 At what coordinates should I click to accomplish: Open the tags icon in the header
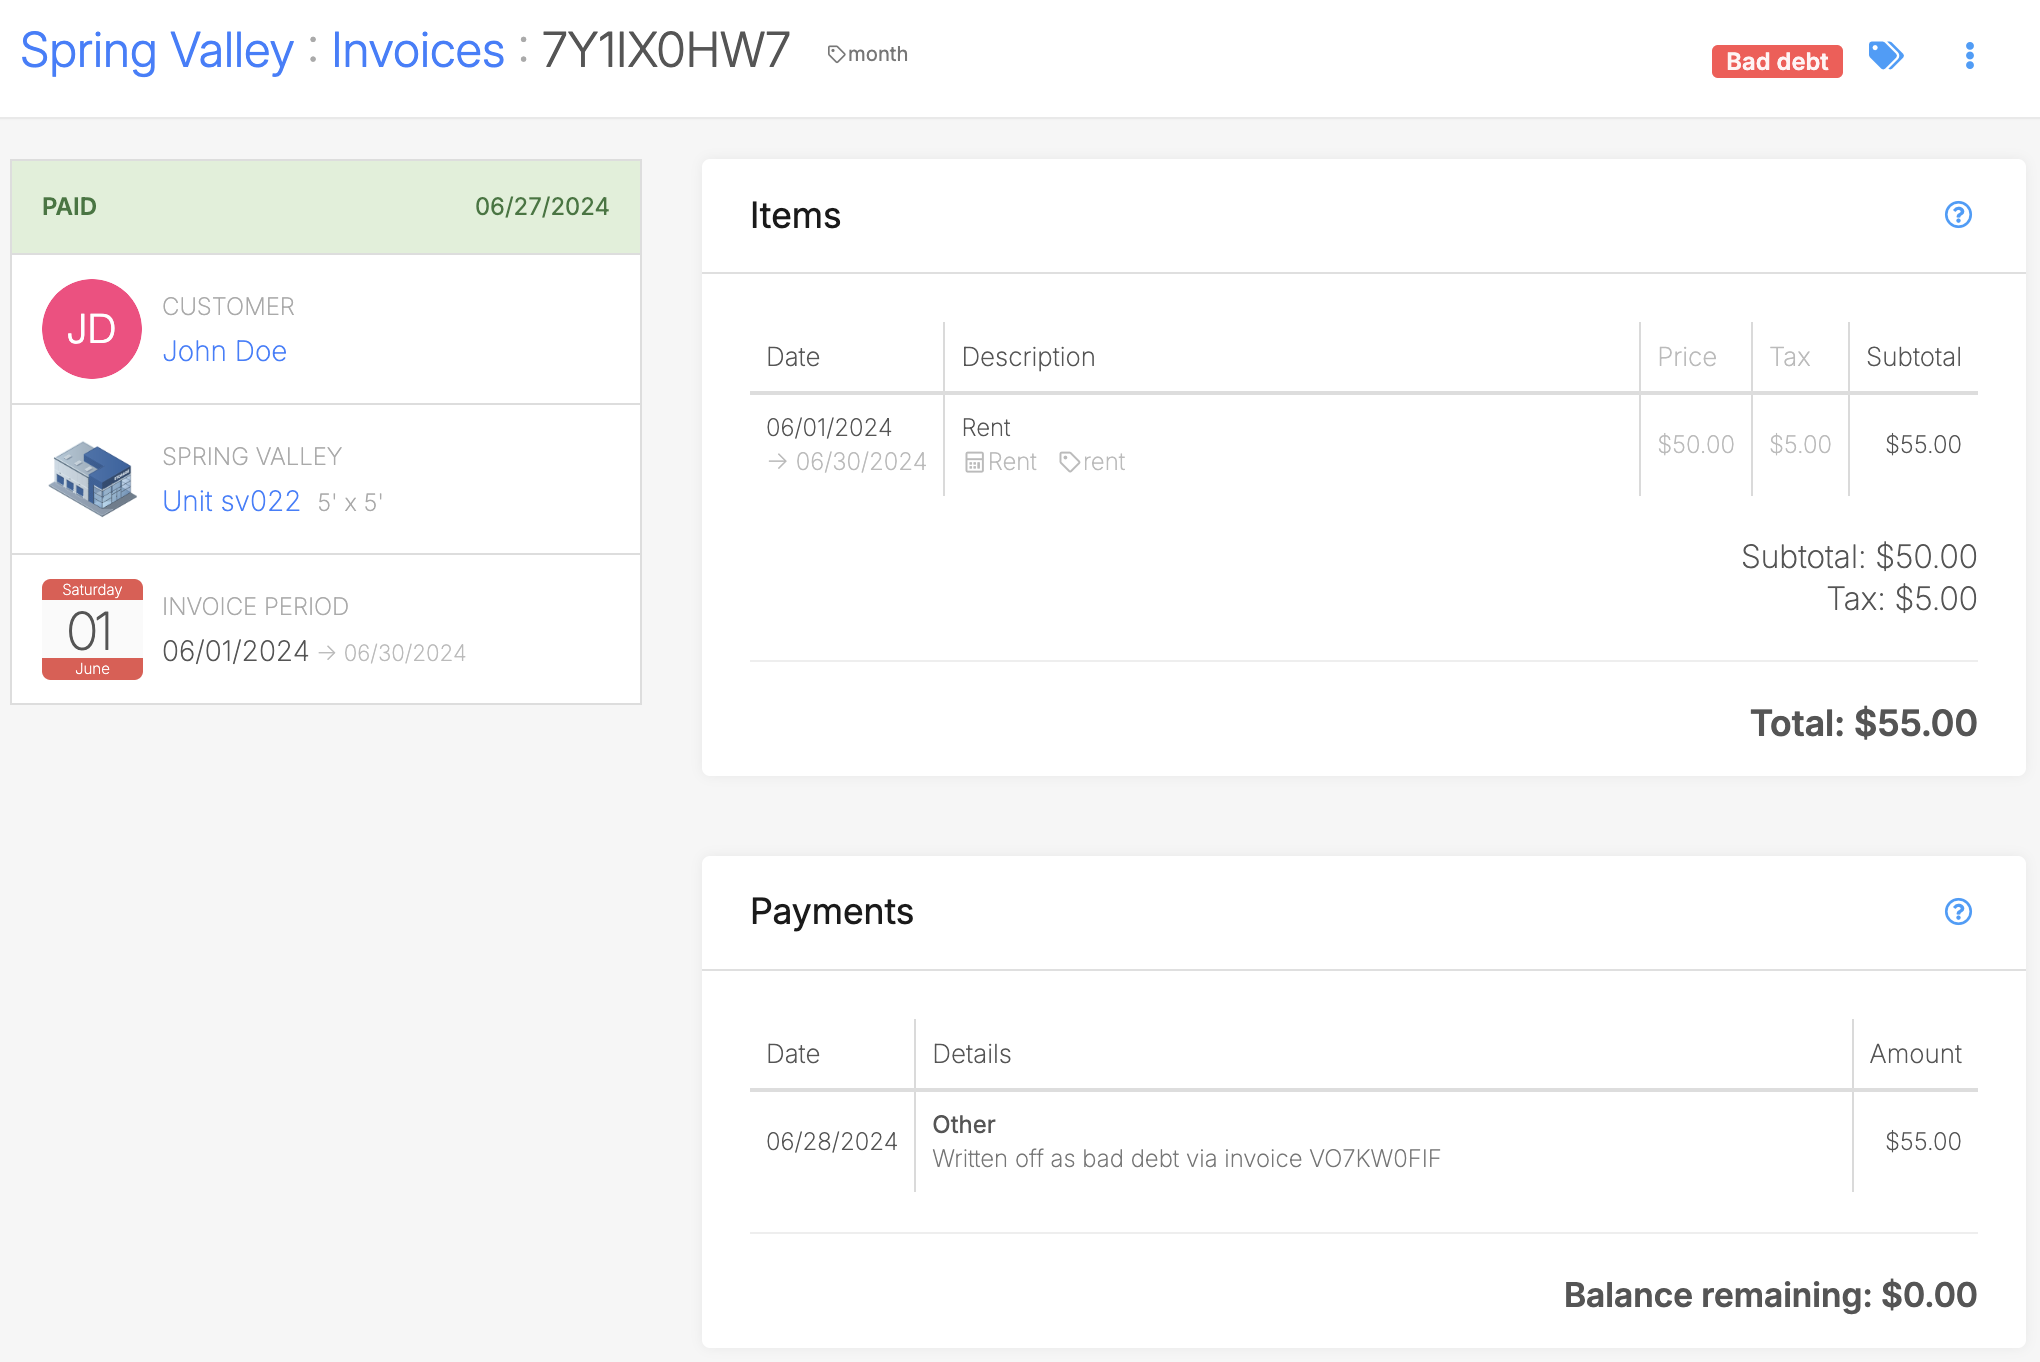pos(1886,56)
